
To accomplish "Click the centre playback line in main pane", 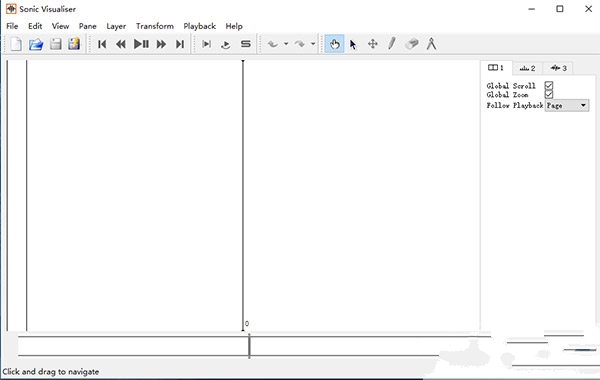I will [243, 195].
